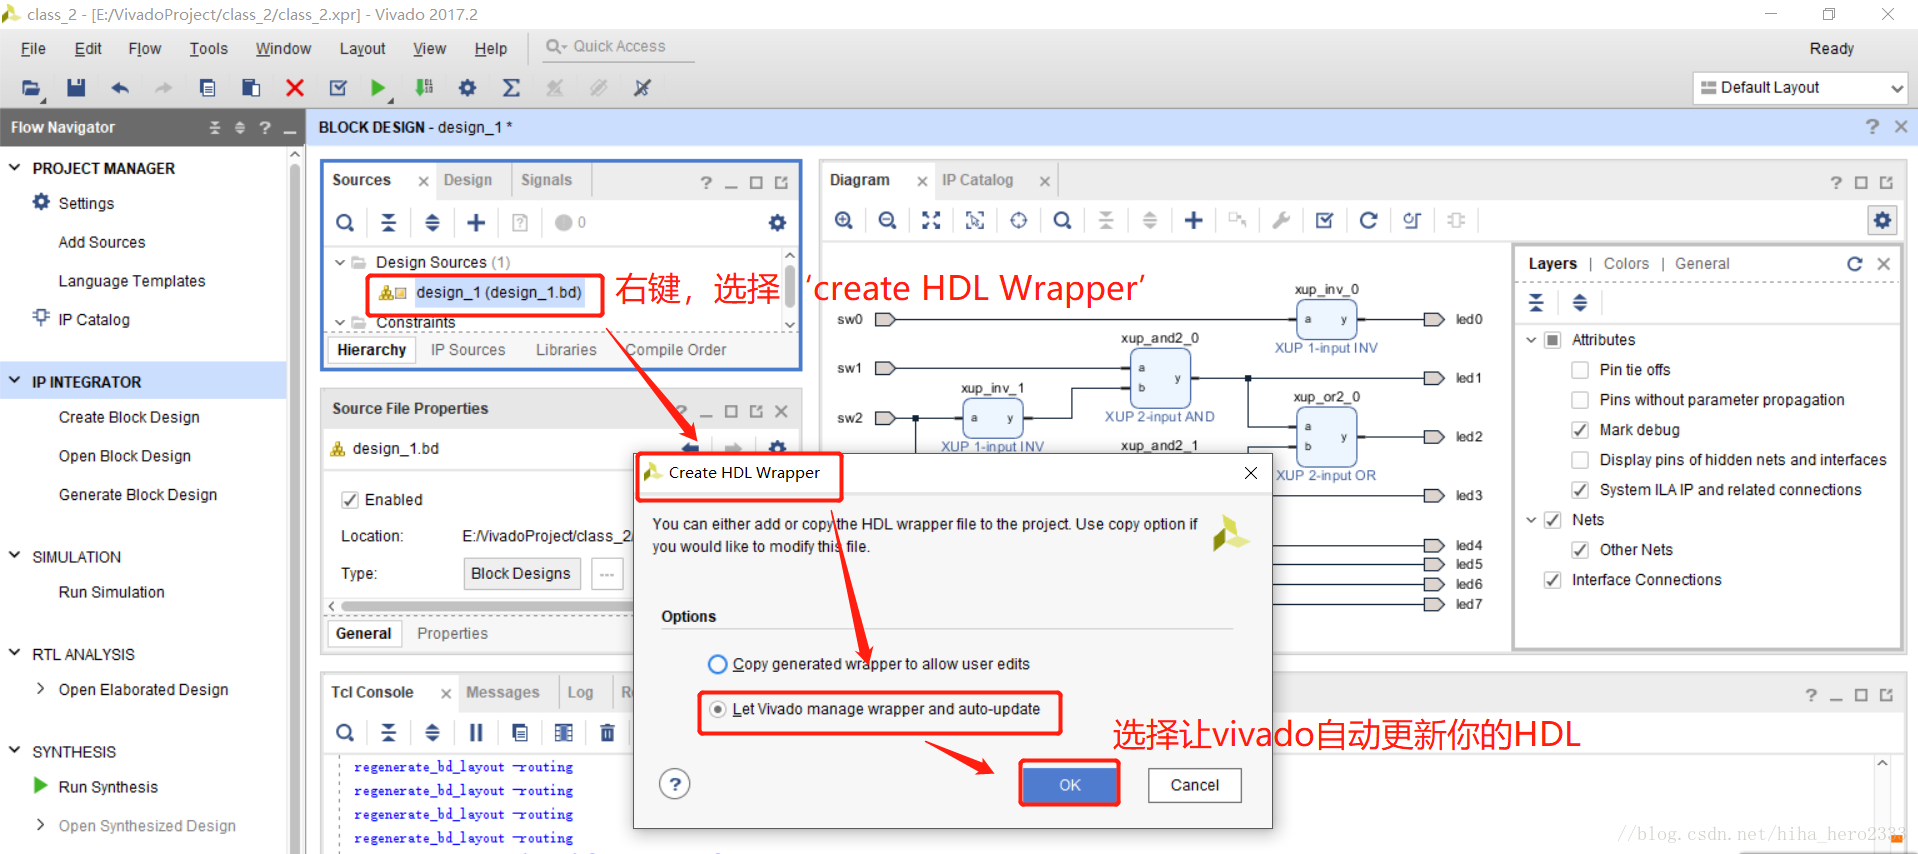The height and width of the screenshot is (854, 1918).
Task: Collapse RTL ANALYSIS section
Action: click(15, 653)
